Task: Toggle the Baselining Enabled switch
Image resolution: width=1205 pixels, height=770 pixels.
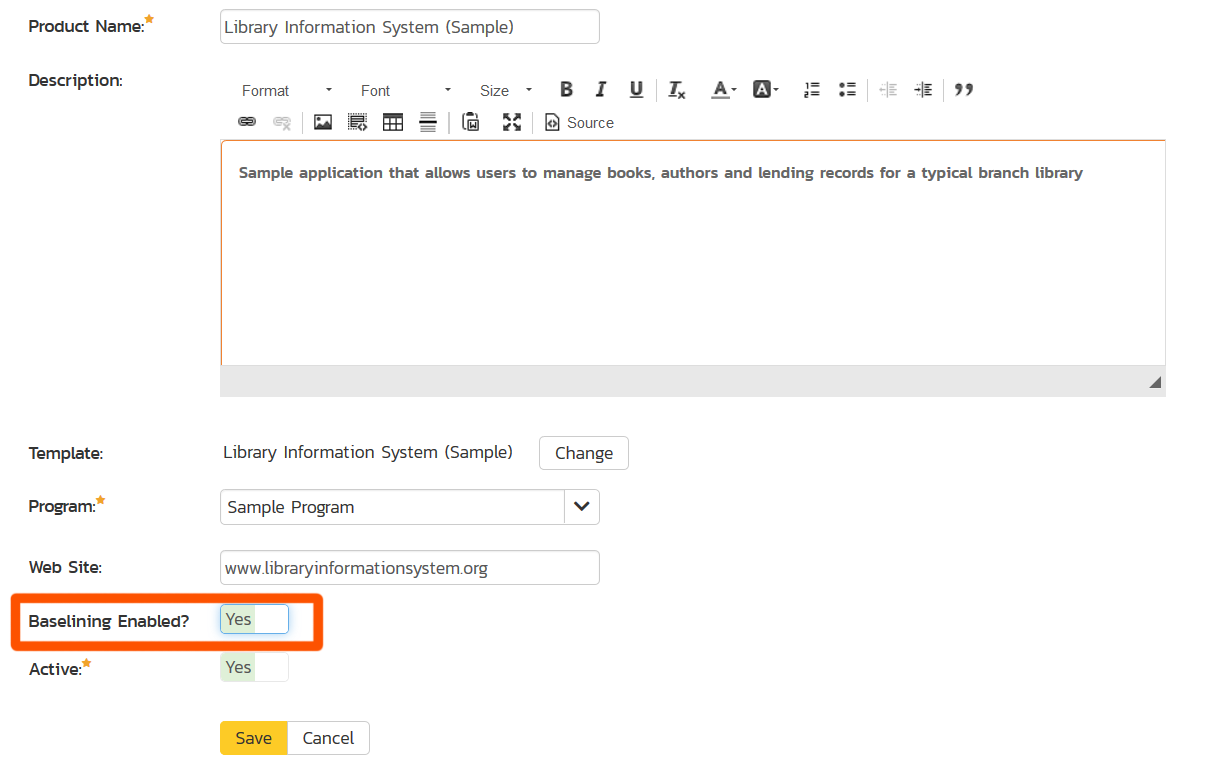Action: (254, 620)
